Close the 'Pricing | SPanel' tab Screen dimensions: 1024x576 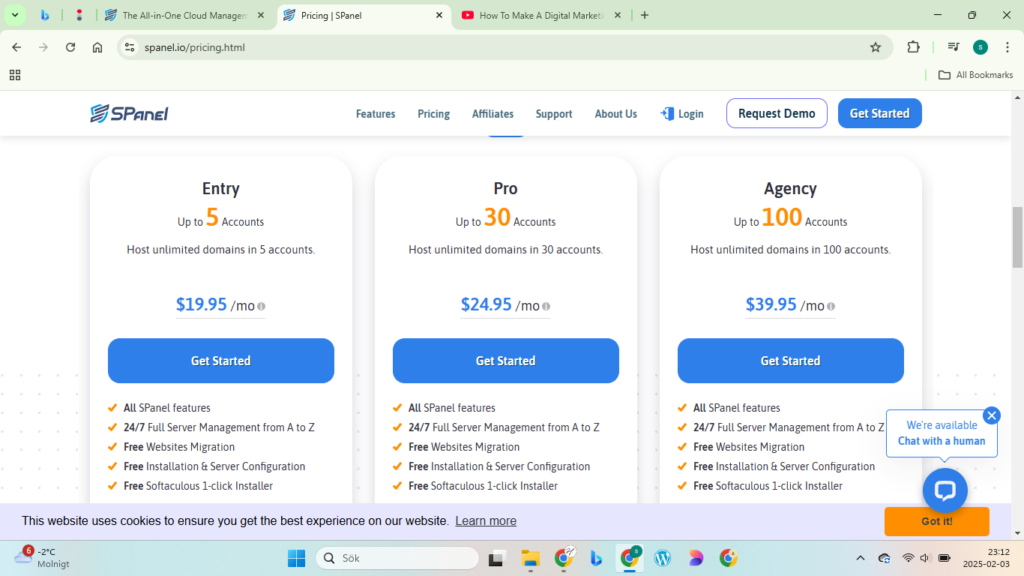pos(439,15)
